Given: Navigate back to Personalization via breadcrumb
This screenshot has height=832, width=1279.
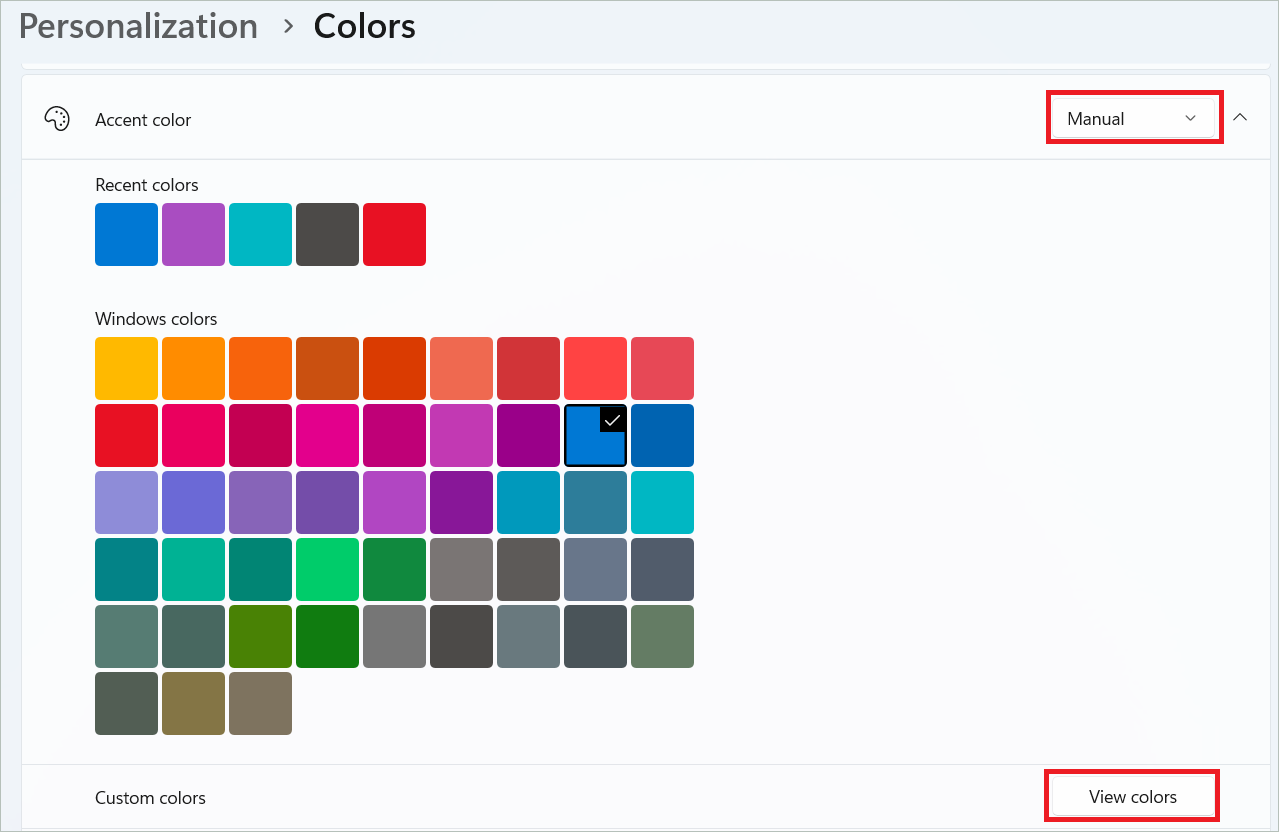Looking at the screenshot, I should pos(138,25).
